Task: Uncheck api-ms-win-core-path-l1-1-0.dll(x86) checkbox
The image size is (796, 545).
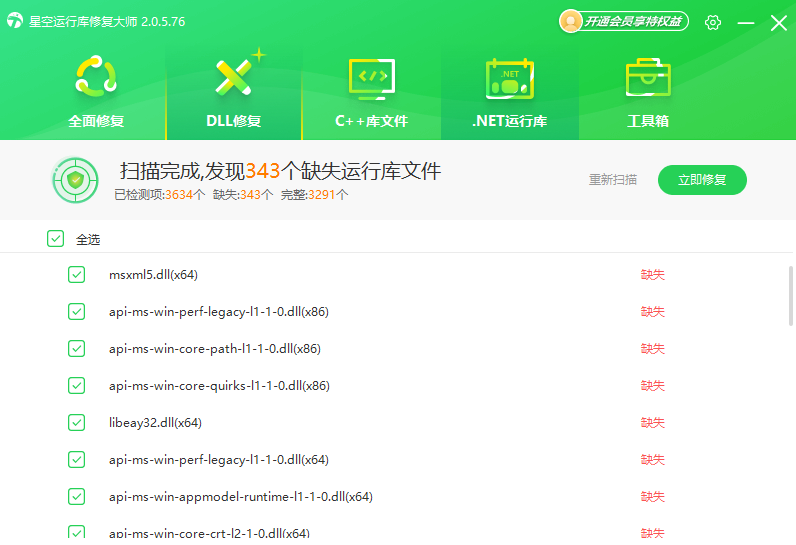Action: coord(77,348)
